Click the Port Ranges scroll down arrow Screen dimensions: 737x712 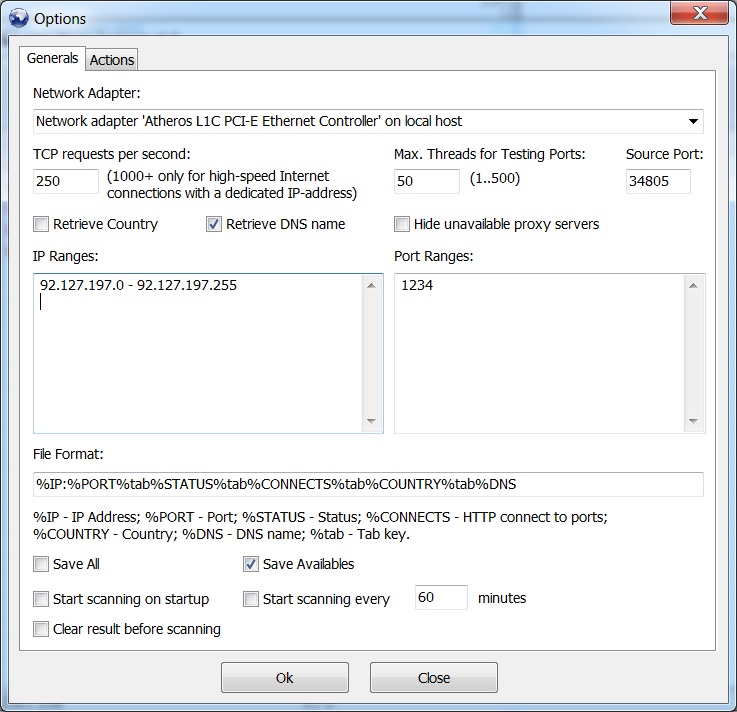(x=693, y=421)
